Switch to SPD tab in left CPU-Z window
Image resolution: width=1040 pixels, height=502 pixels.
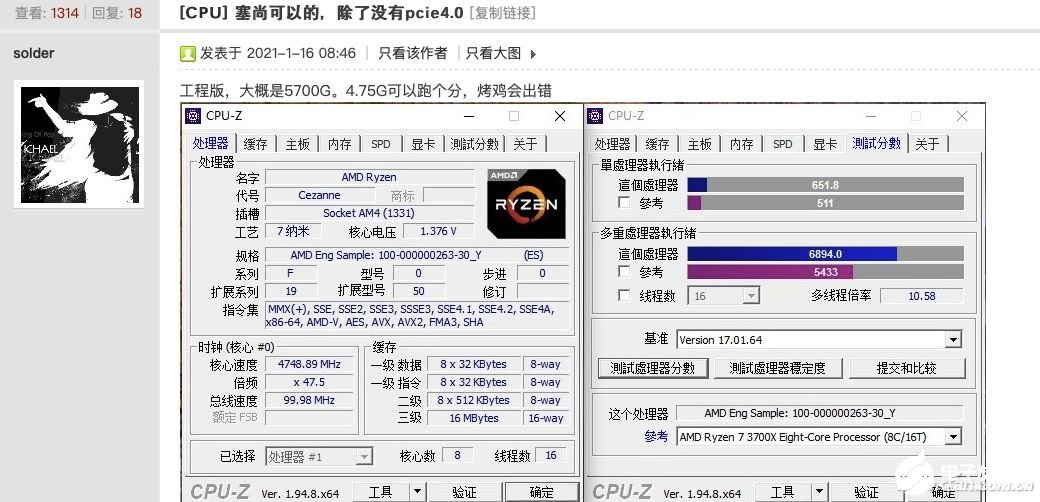pyautogui.click(x=381, y=144)
